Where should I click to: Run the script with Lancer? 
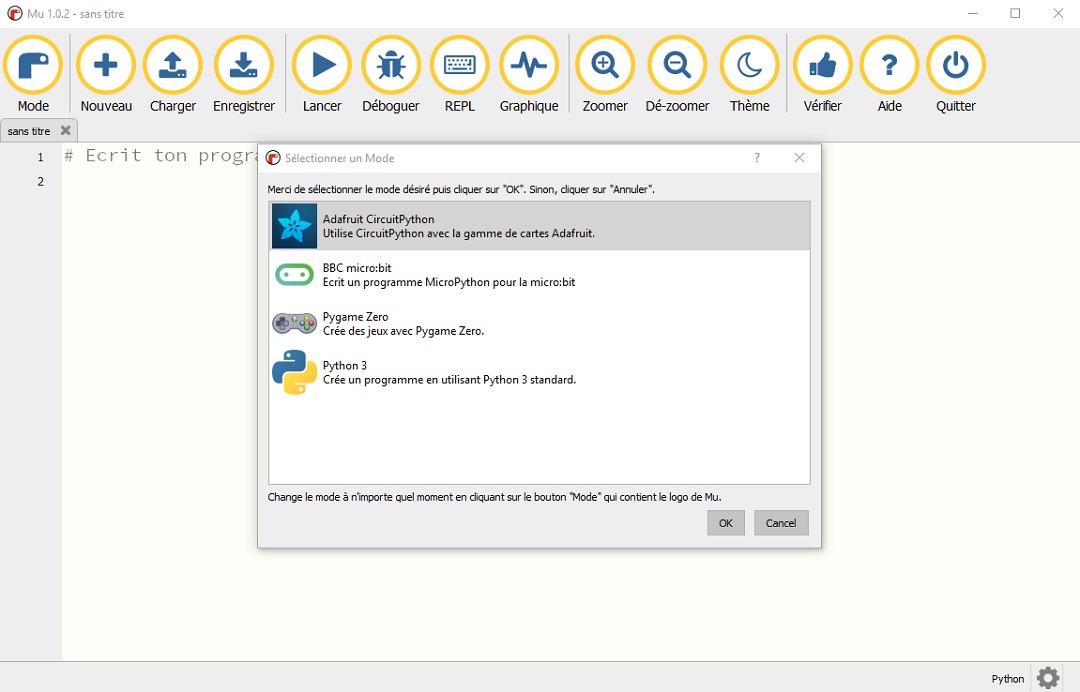[322, 74]
